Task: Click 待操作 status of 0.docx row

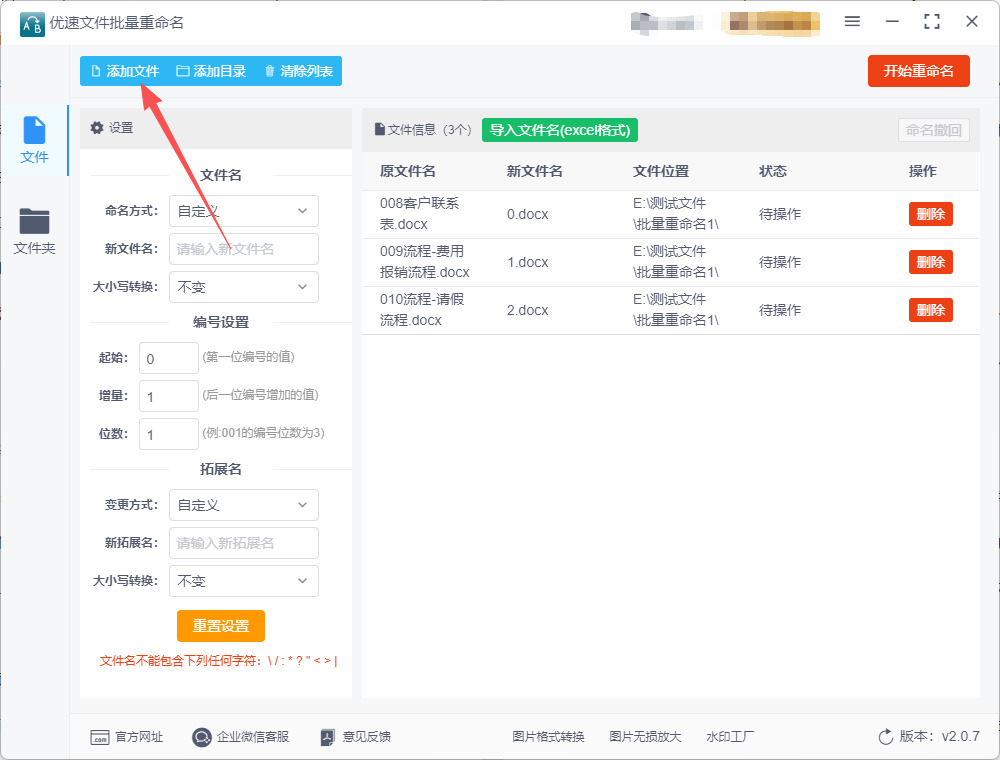Action: (779, 214)
